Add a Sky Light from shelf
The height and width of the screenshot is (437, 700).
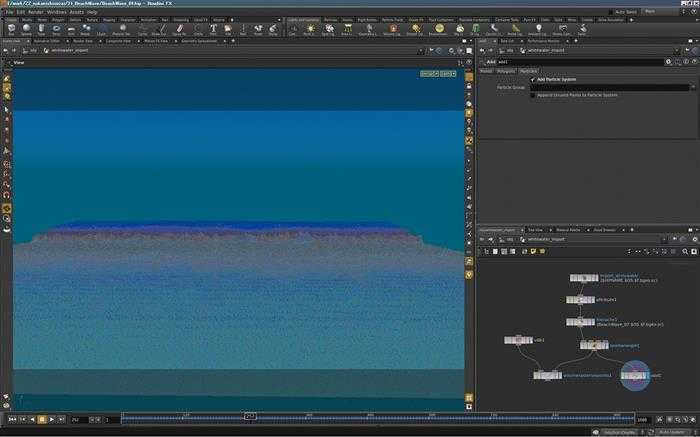pos(459,29)
